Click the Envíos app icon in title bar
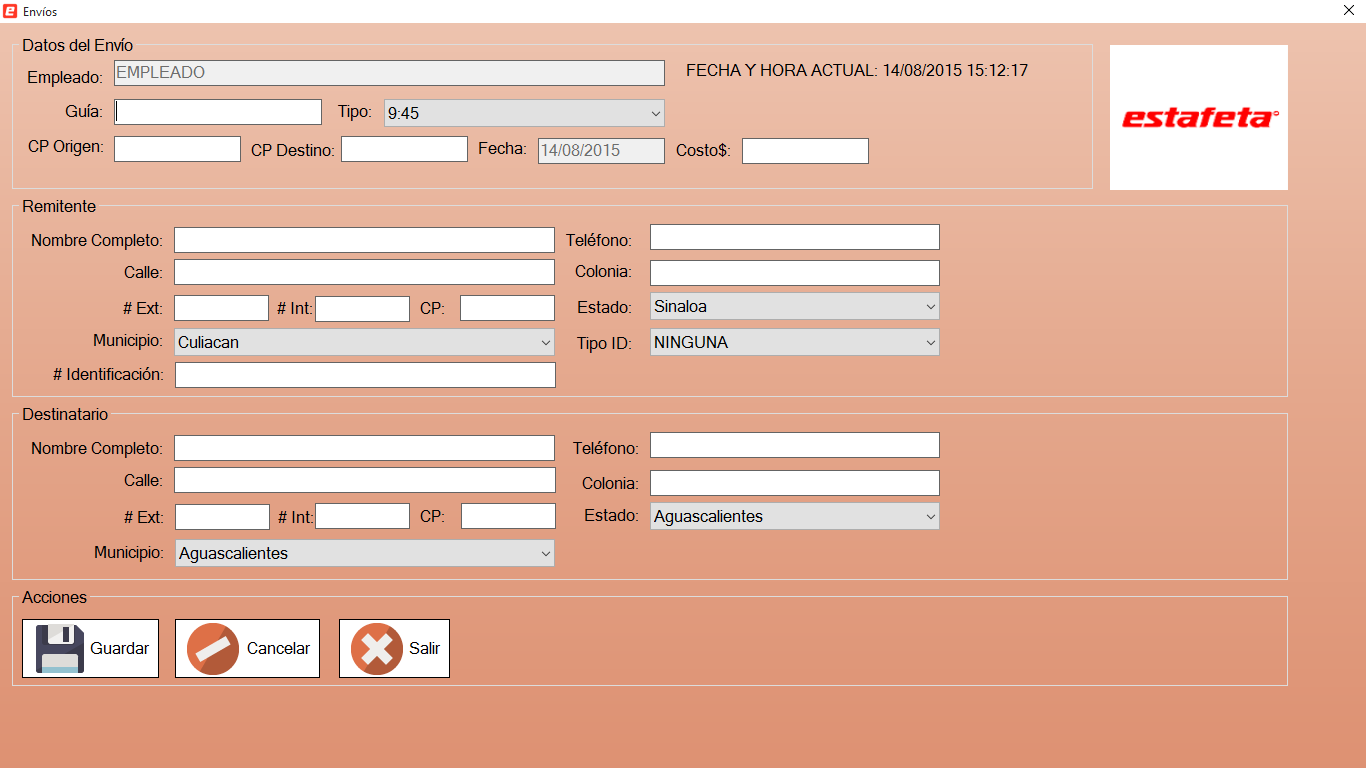The width and height of the screenshot is (1366, 768). tap(10, 11)
